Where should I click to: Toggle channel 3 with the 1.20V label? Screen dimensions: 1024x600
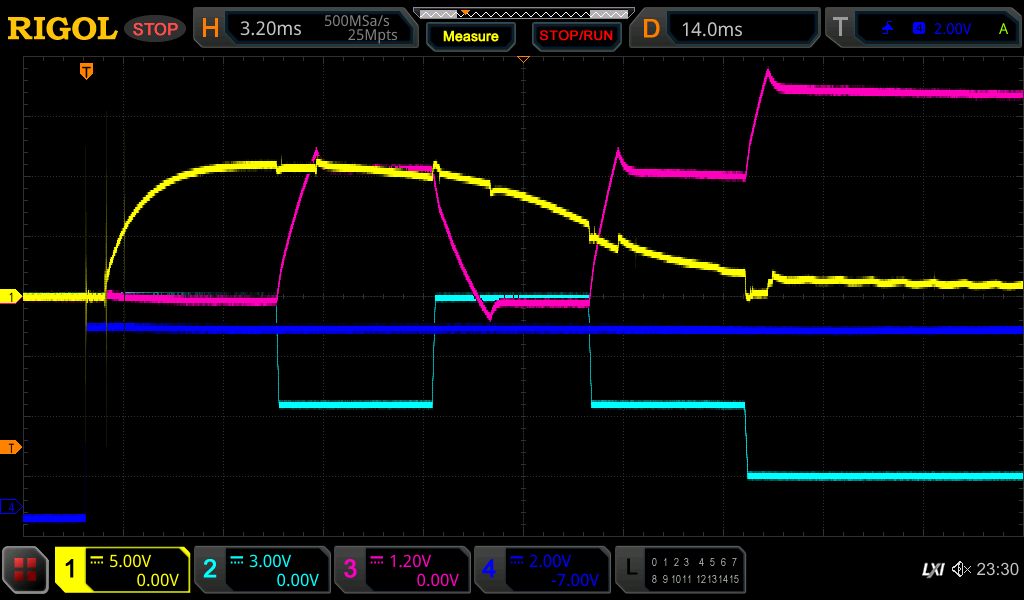[402, 570]
